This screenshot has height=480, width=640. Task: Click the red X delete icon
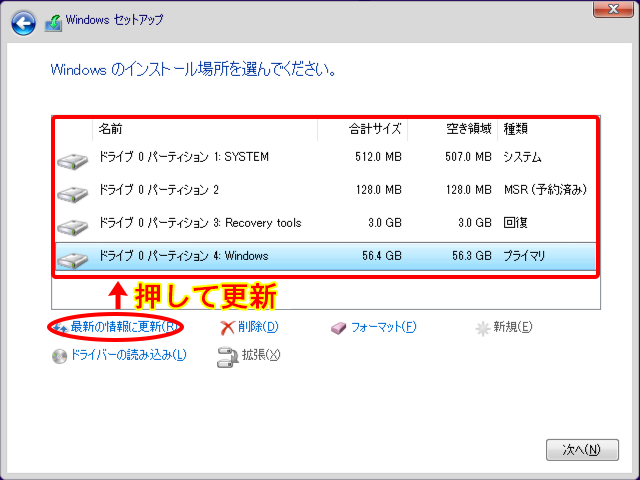coord(228,327)
